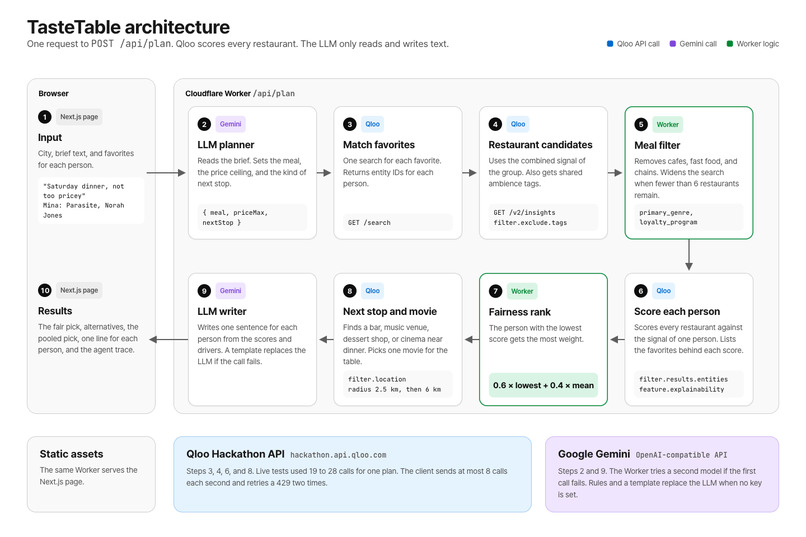Click the 'filter.results.entities' code snippet

pos(683,379)
